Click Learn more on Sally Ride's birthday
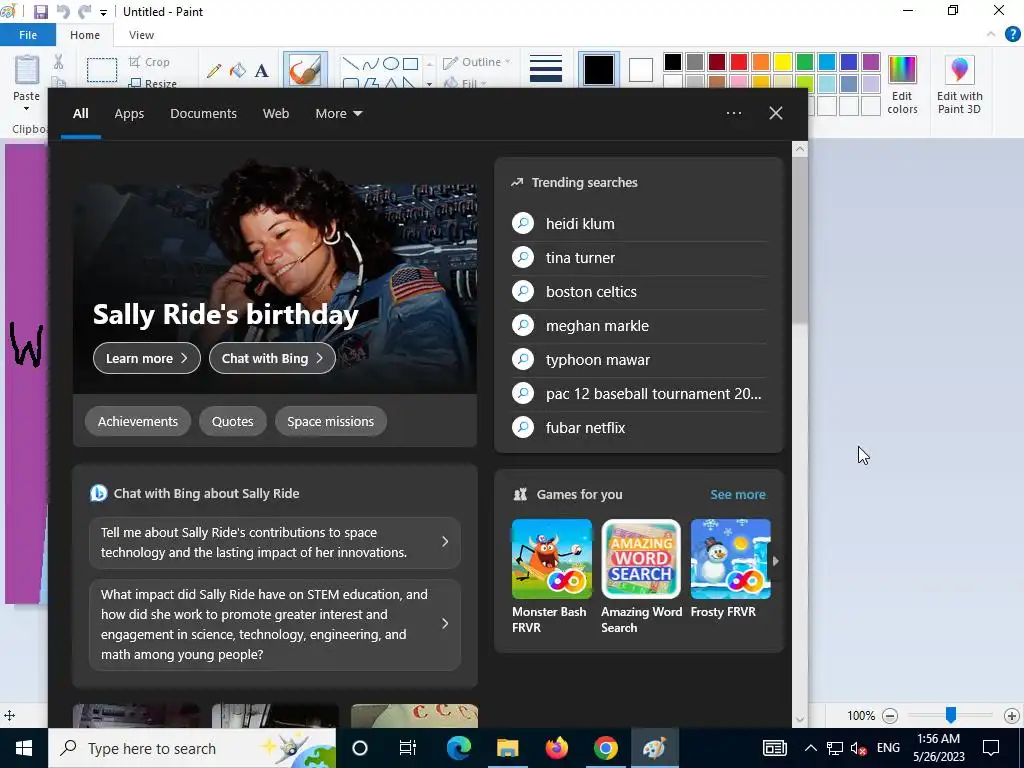 click(147, 358)
